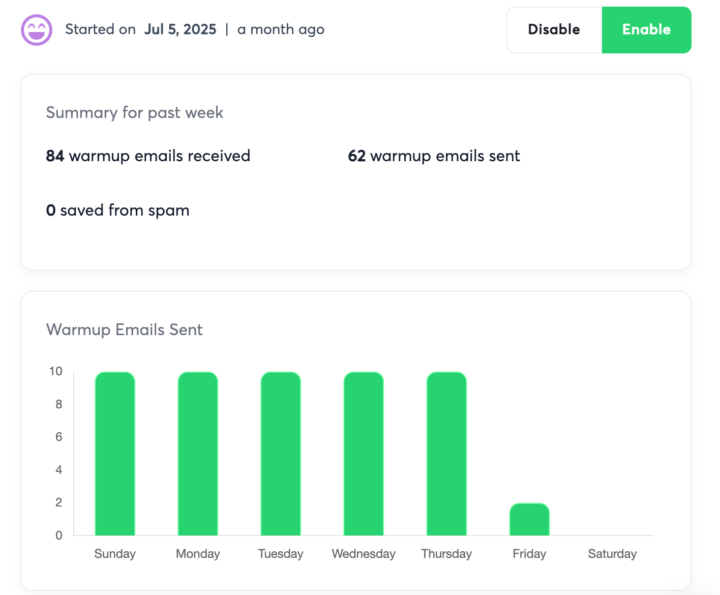Select the Wednesday bar in chart

click(x=363, y=453)
